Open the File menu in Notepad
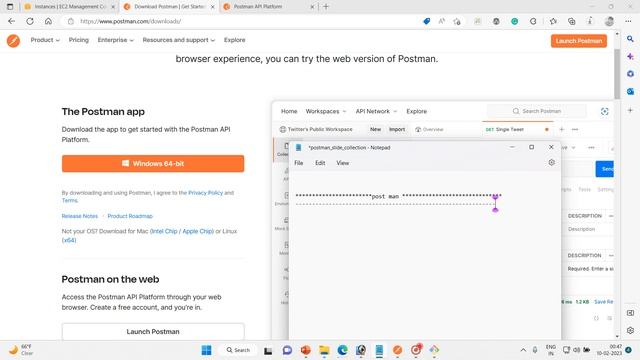 299,163
